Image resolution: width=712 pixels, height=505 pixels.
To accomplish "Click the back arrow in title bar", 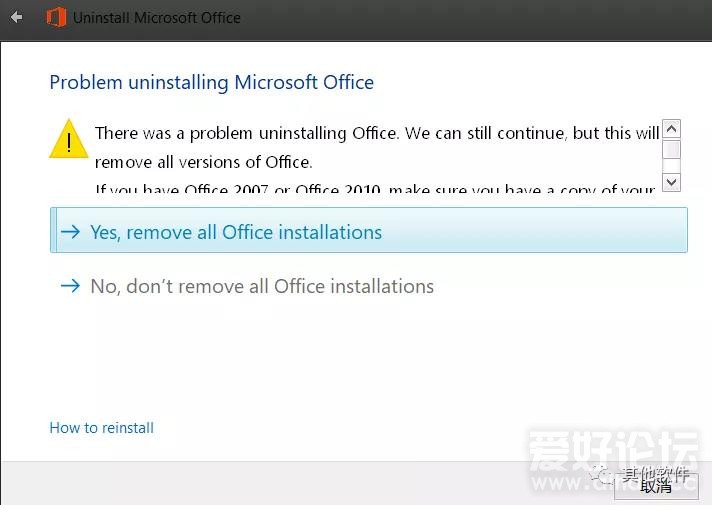I will point(16,17).
